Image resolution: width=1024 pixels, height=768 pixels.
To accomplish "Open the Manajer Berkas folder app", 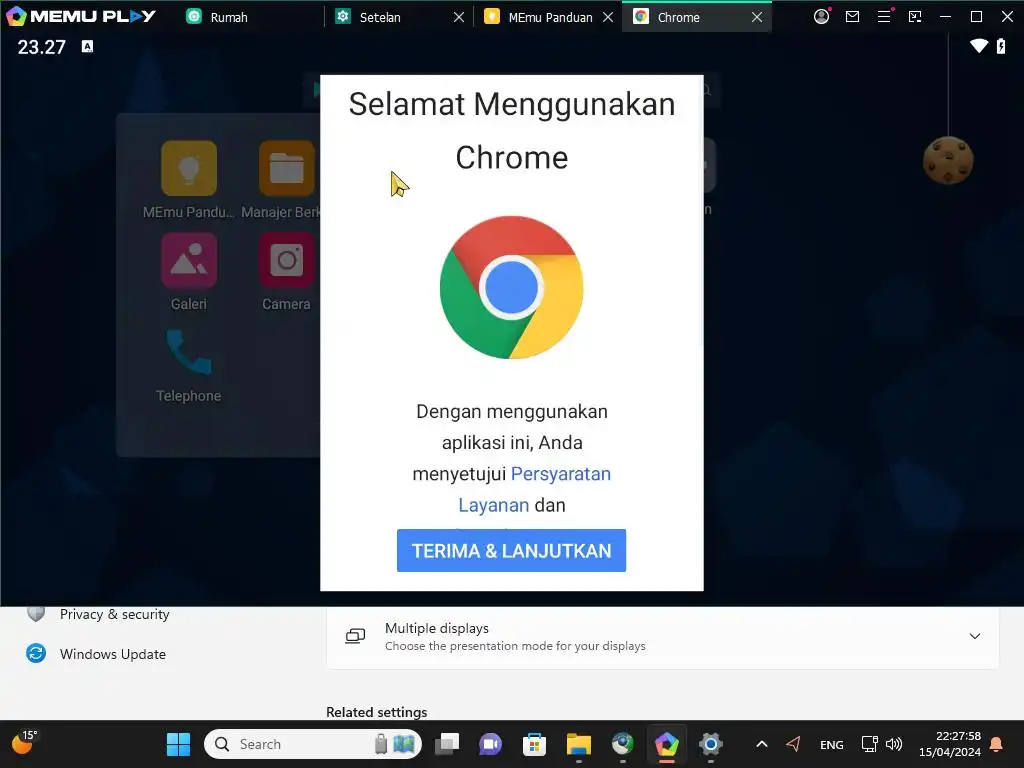I will (x=287, y=168).
